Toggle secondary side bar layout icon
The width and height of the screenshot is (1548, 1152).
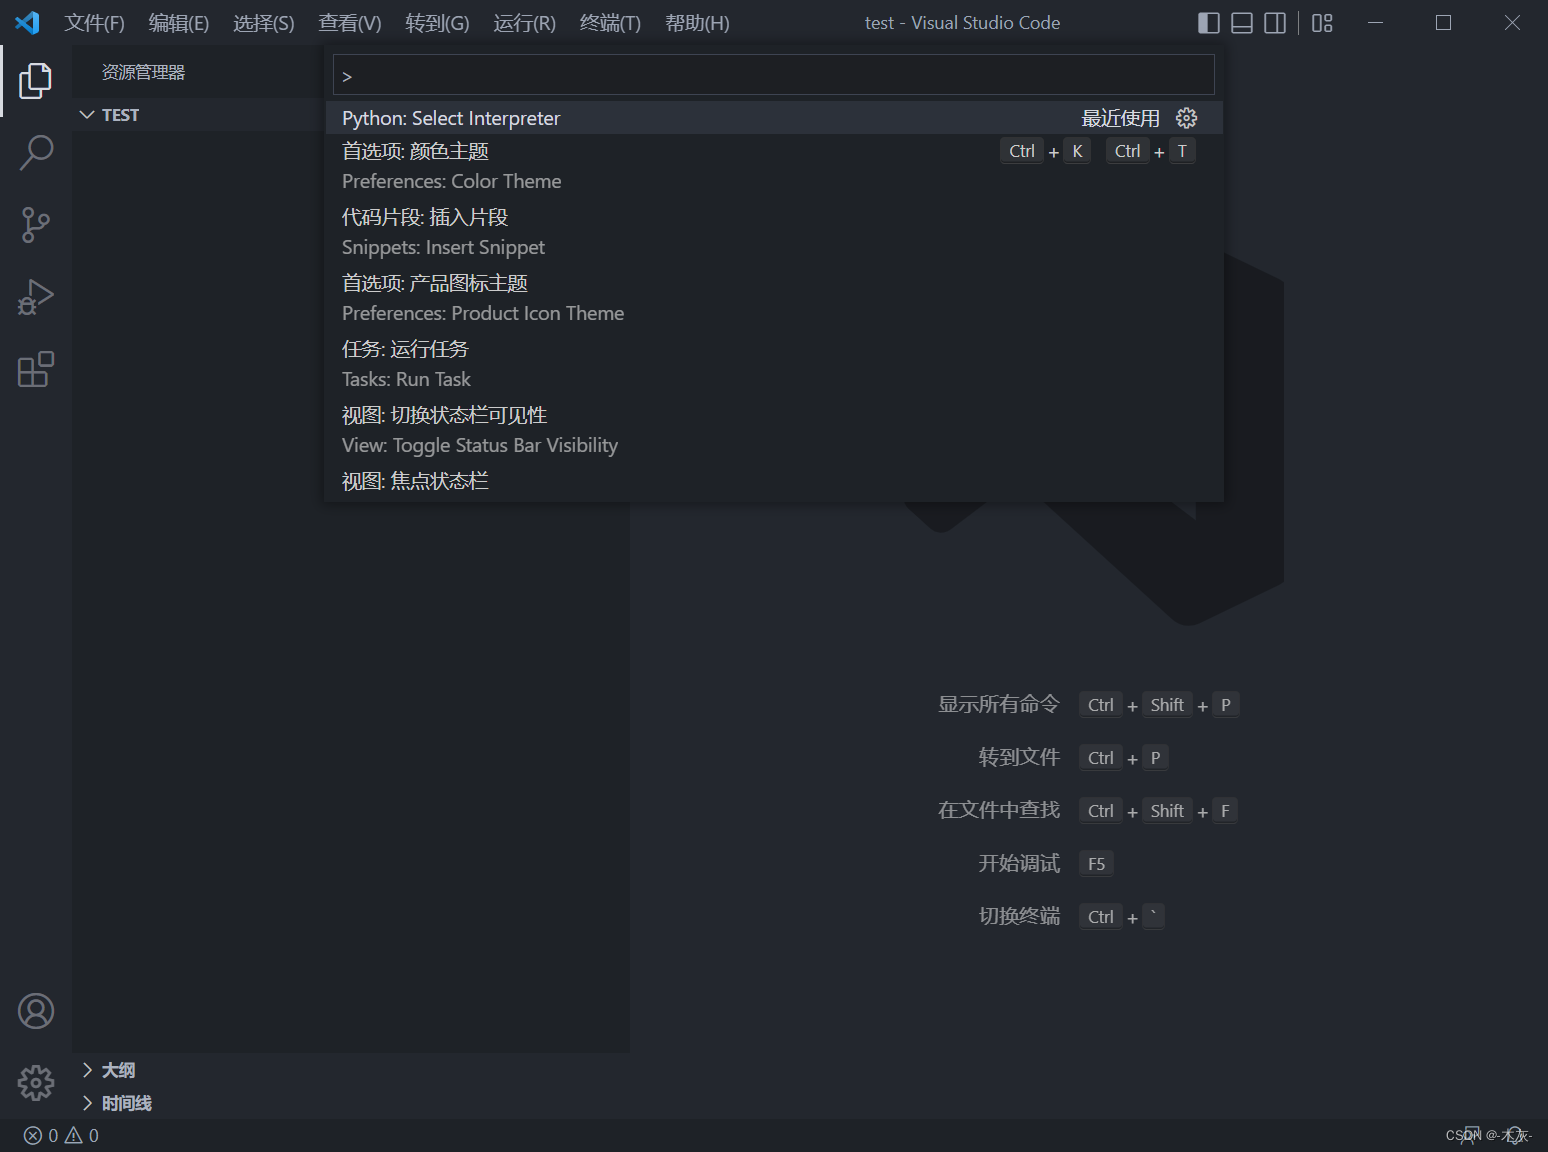pyautogui.click(x=1275, y=23)
